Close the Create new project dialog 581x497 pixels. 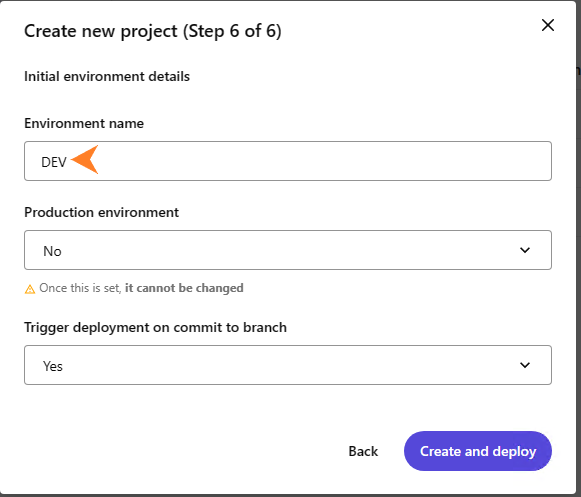tap(548, 26)
